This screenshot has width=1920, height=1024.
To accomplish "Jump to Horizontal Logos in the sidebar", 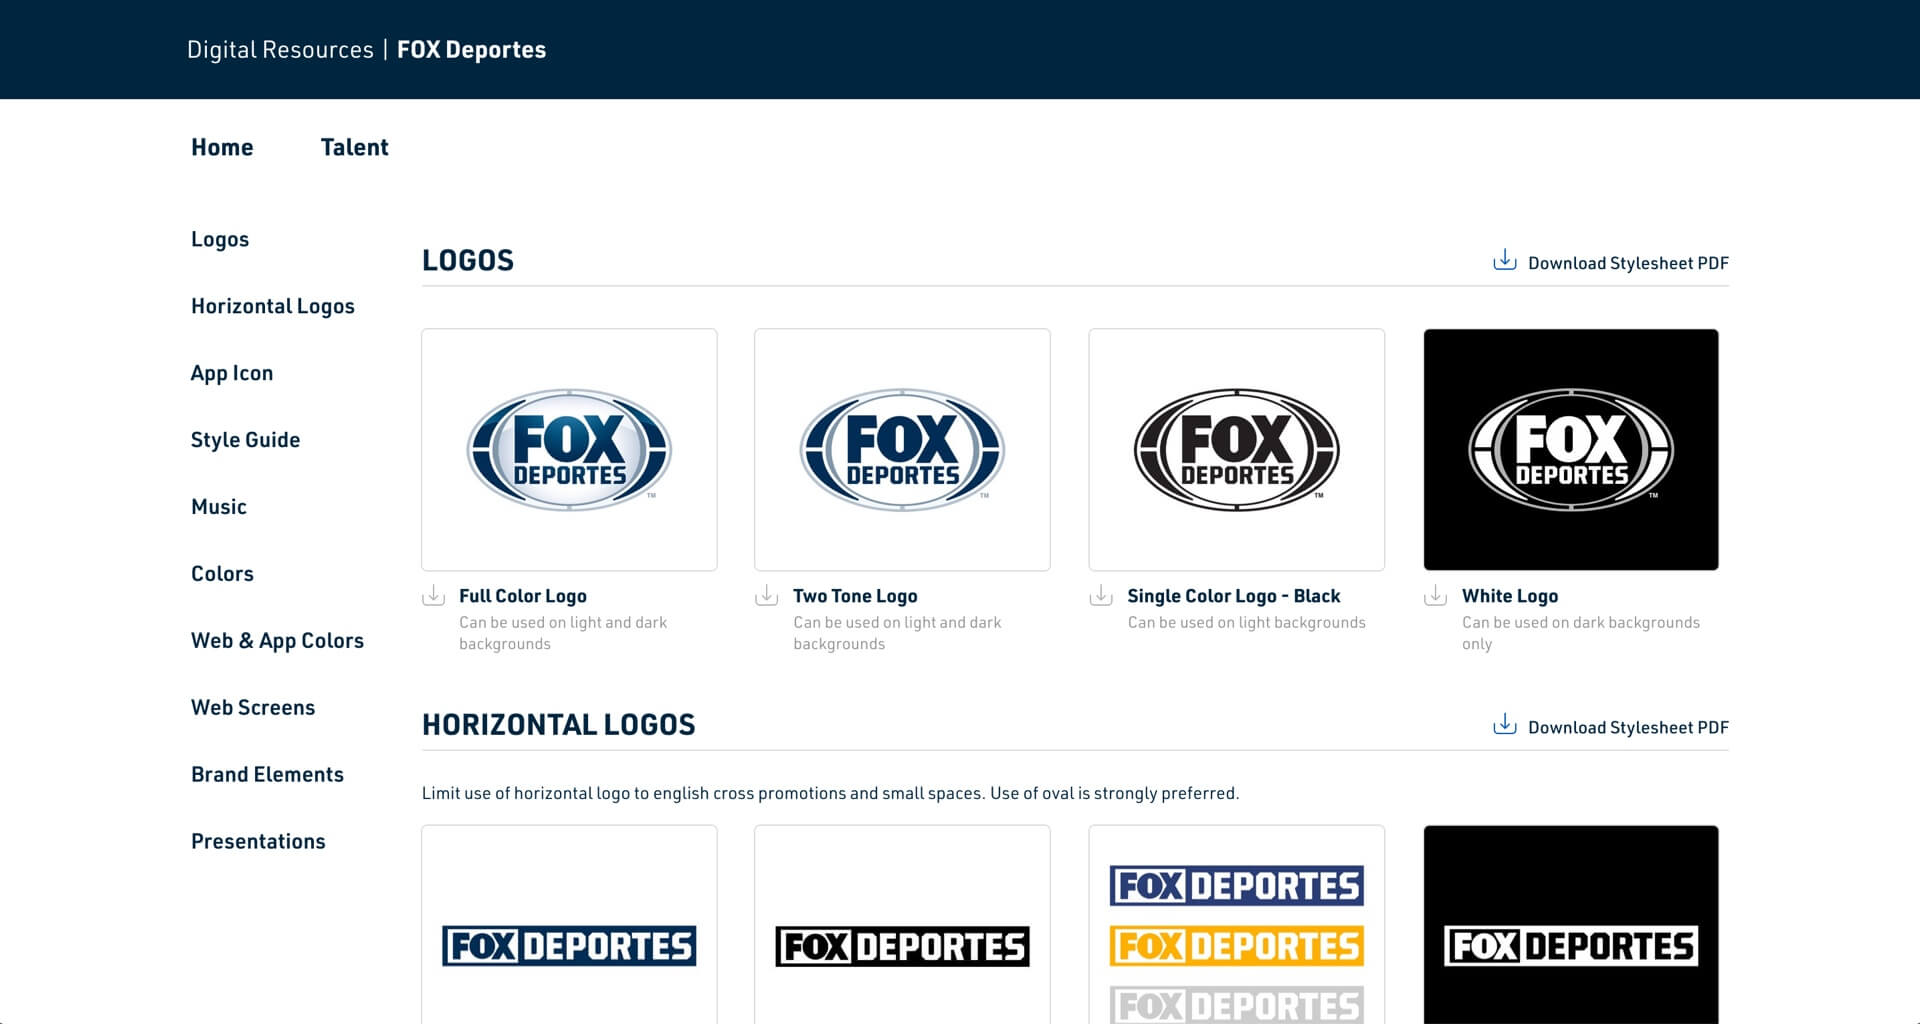I will click(x=273, y=307).
